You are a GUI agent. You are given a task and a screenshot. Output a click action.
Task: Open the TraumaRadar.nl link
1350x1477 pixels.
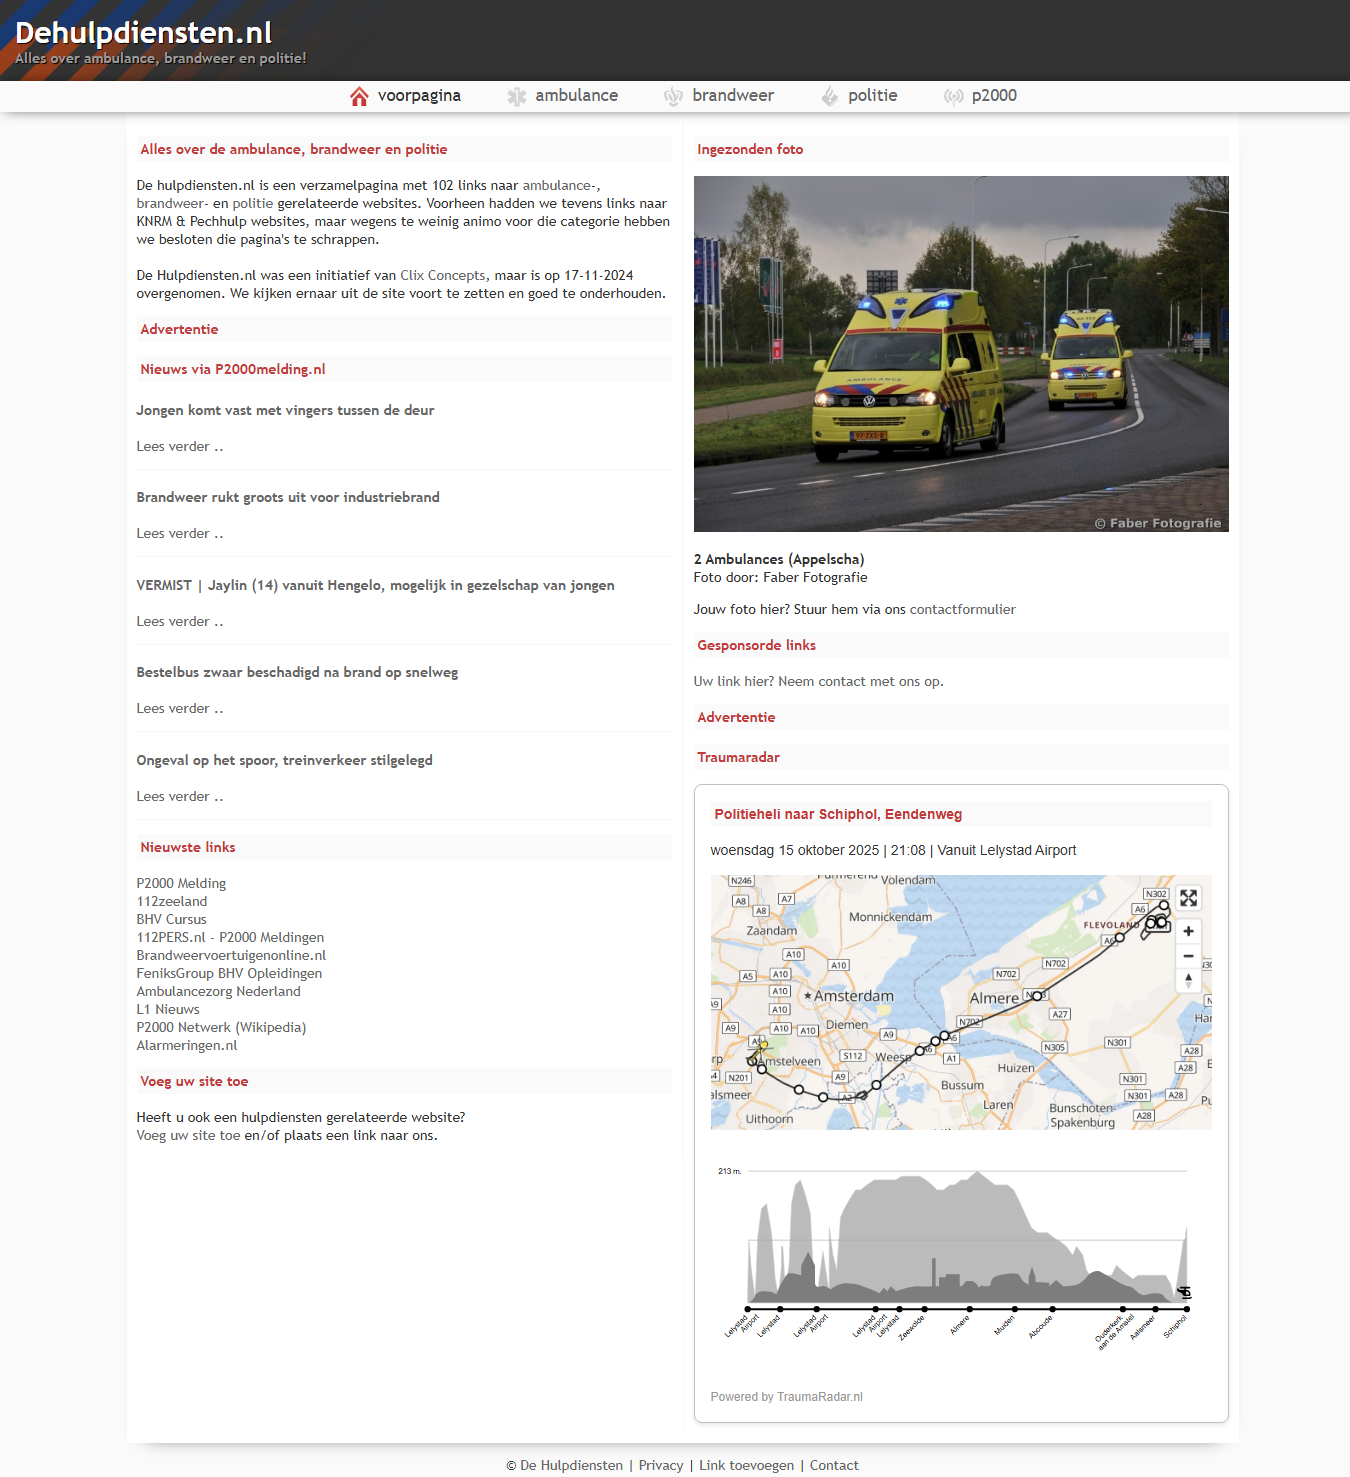[x=820, y=1397]
